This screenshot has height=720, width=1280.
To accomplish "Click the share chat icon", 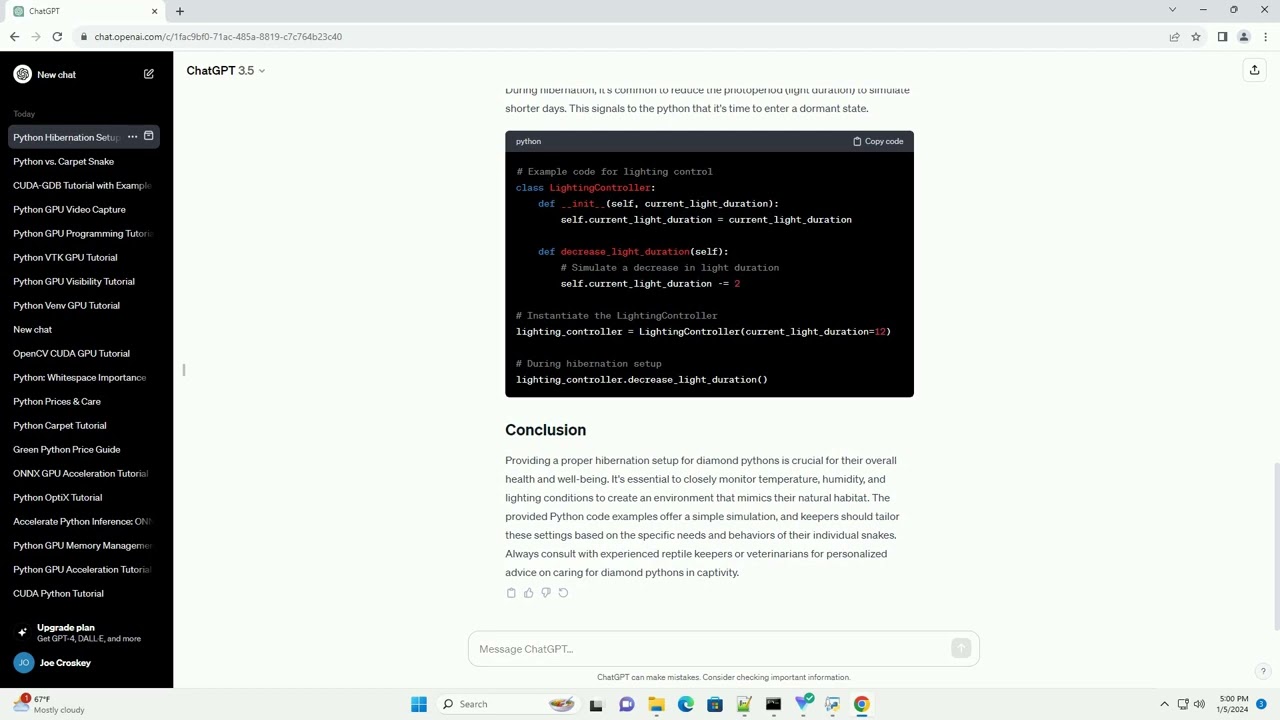I will [1254, 70].
